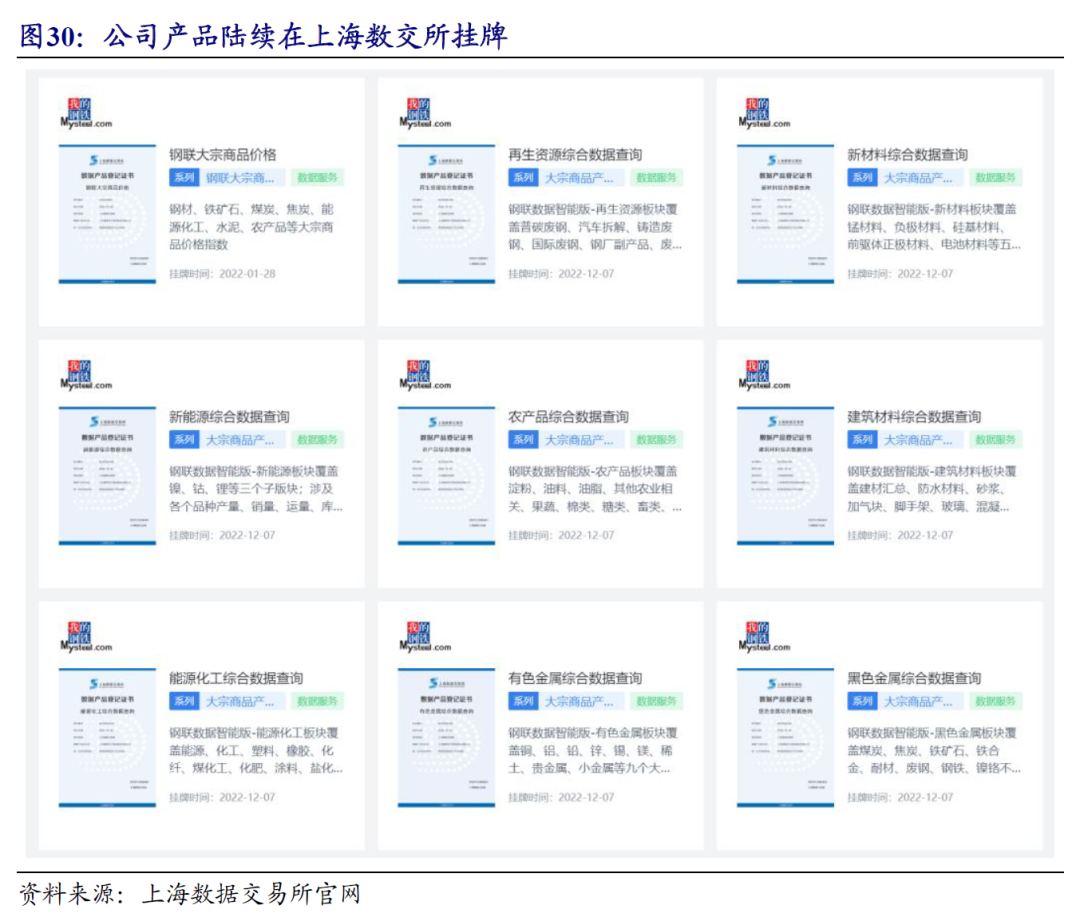The image size is (1080, 921).
Task: Select description starting 钢材、铁矿石、煤炭
Action: tap(251, 227)
